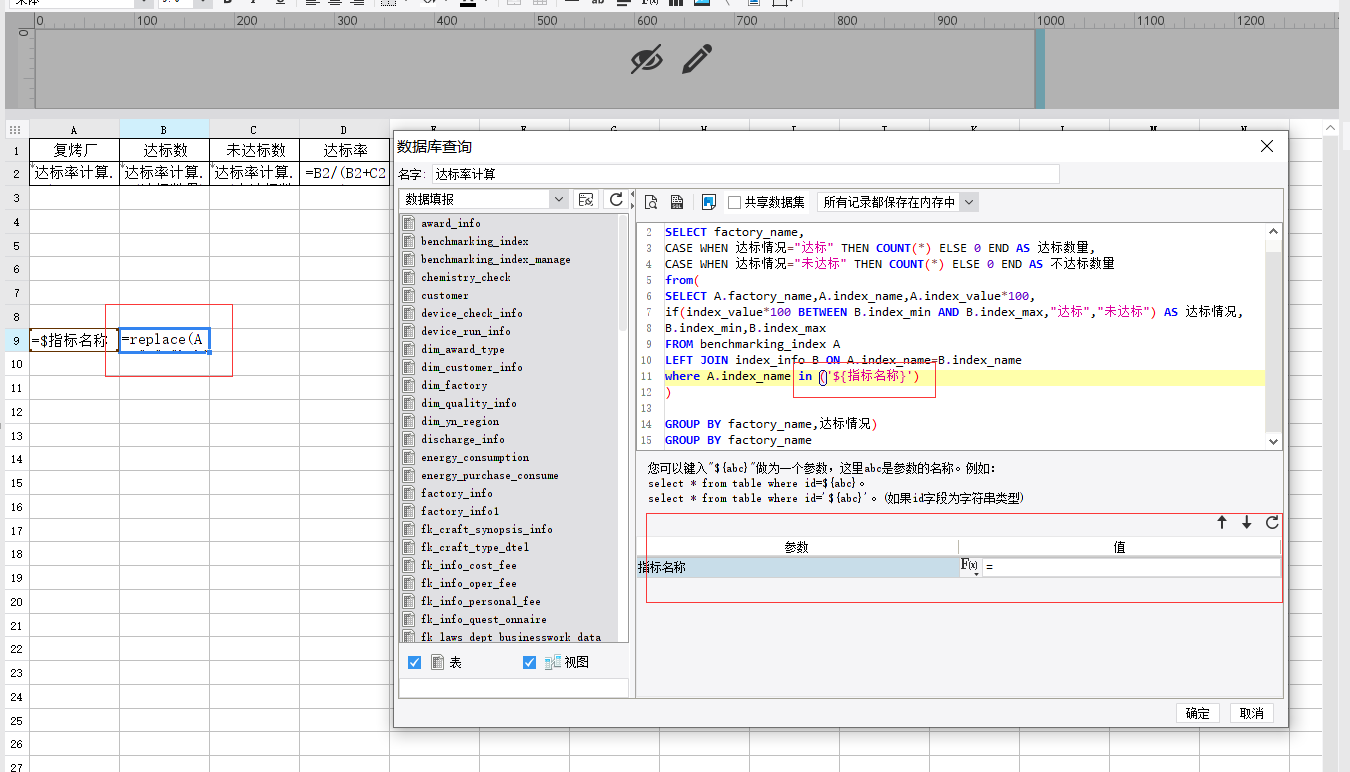Select the 达标率 header cell
Screen dimensions: 1350x772
pos(344,150)
